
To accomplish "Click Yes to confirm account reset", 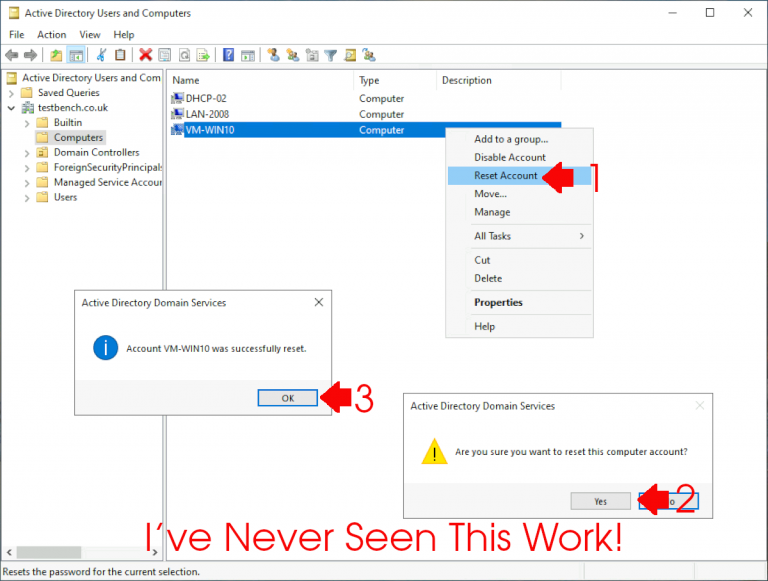I will coord(600,501).
